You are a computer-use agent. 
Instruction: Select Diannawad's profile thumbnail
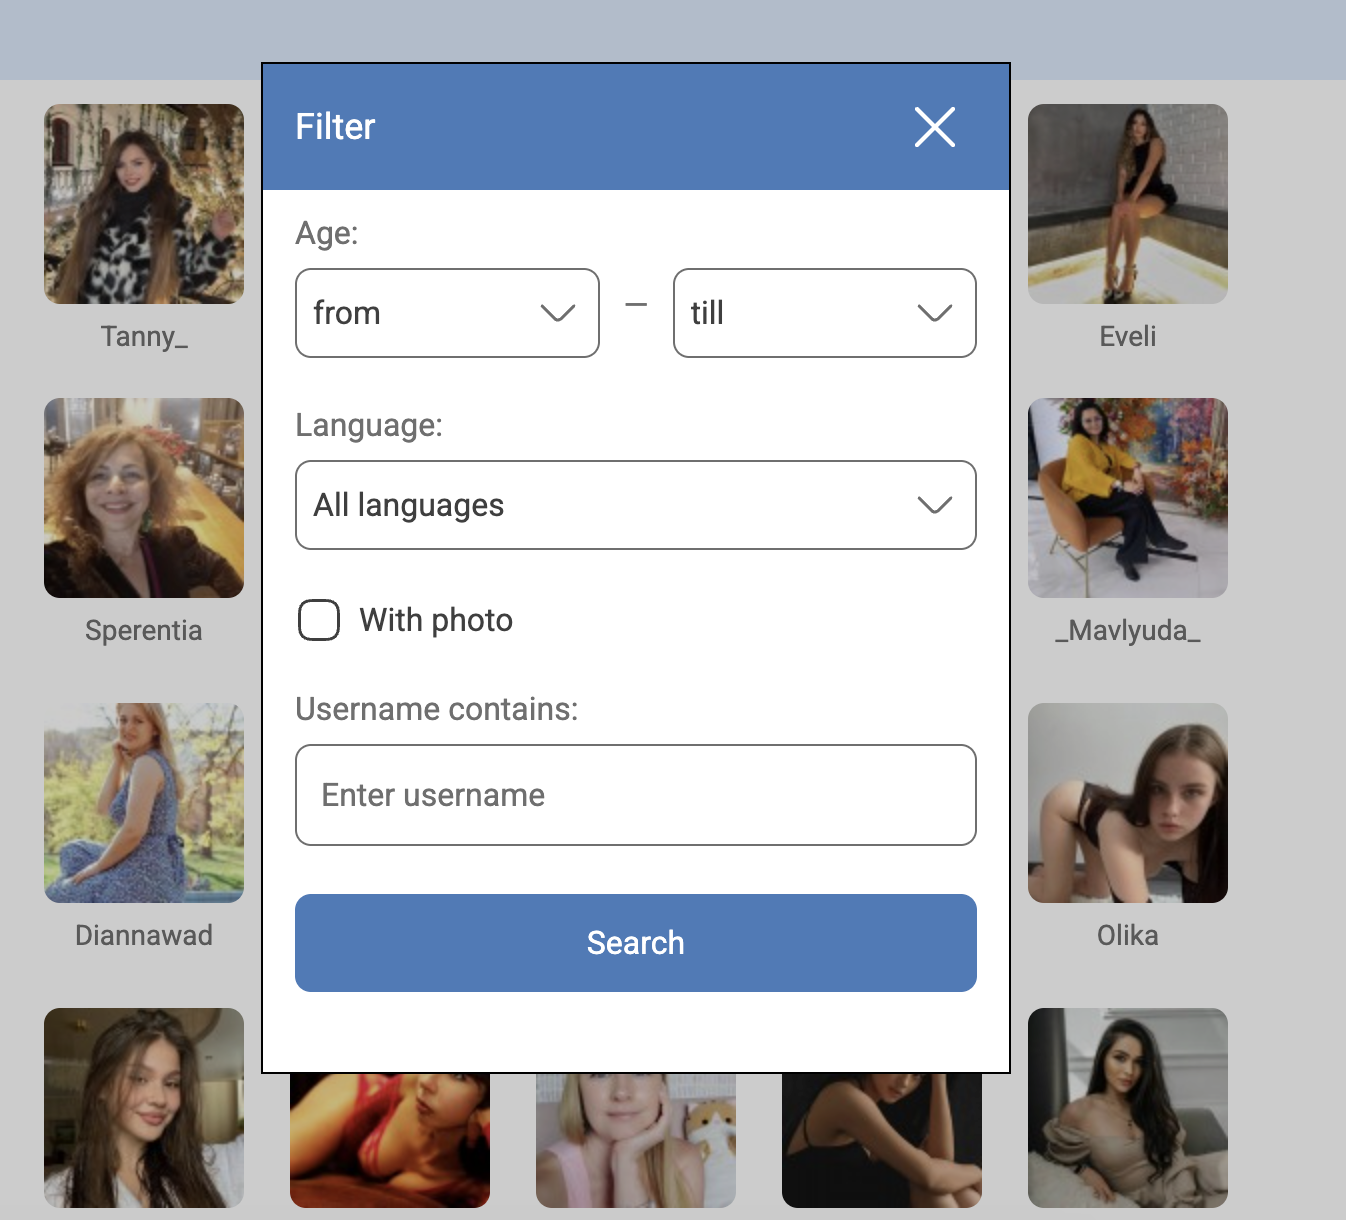(x=143, y=802)
